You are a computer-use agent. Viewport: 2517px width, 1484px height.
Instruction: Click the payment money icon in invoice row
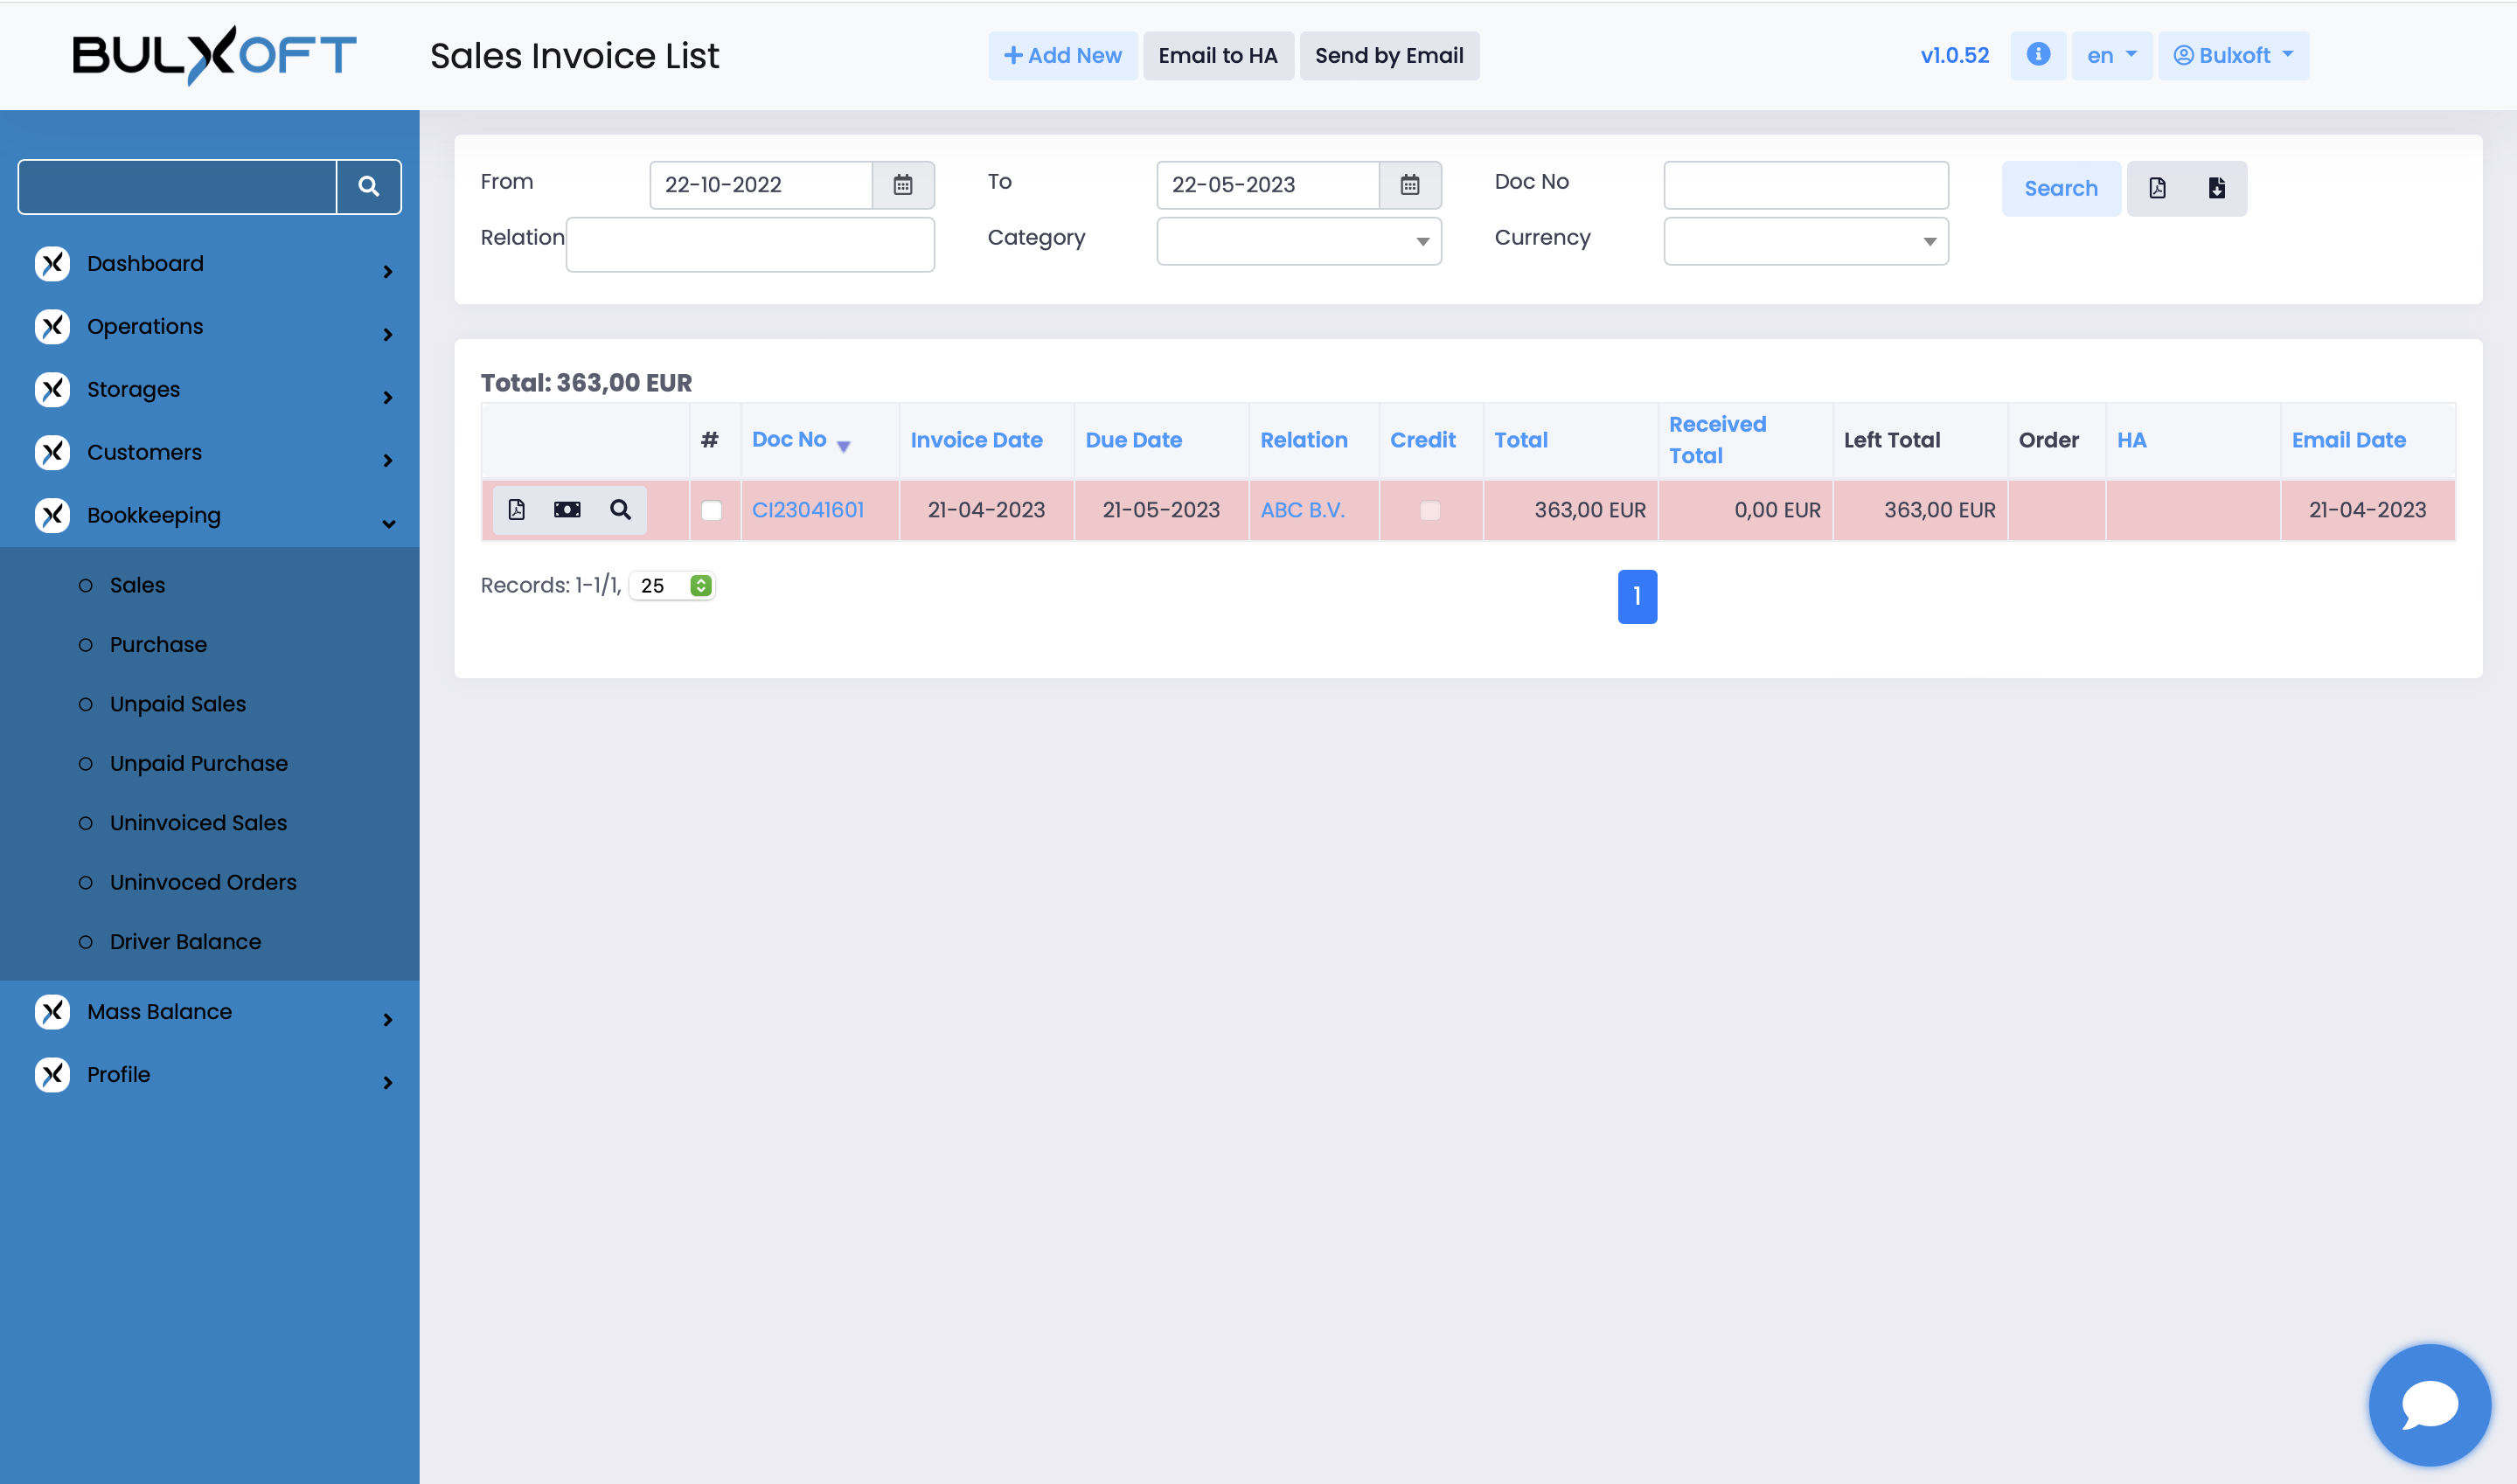click(567, 510)
